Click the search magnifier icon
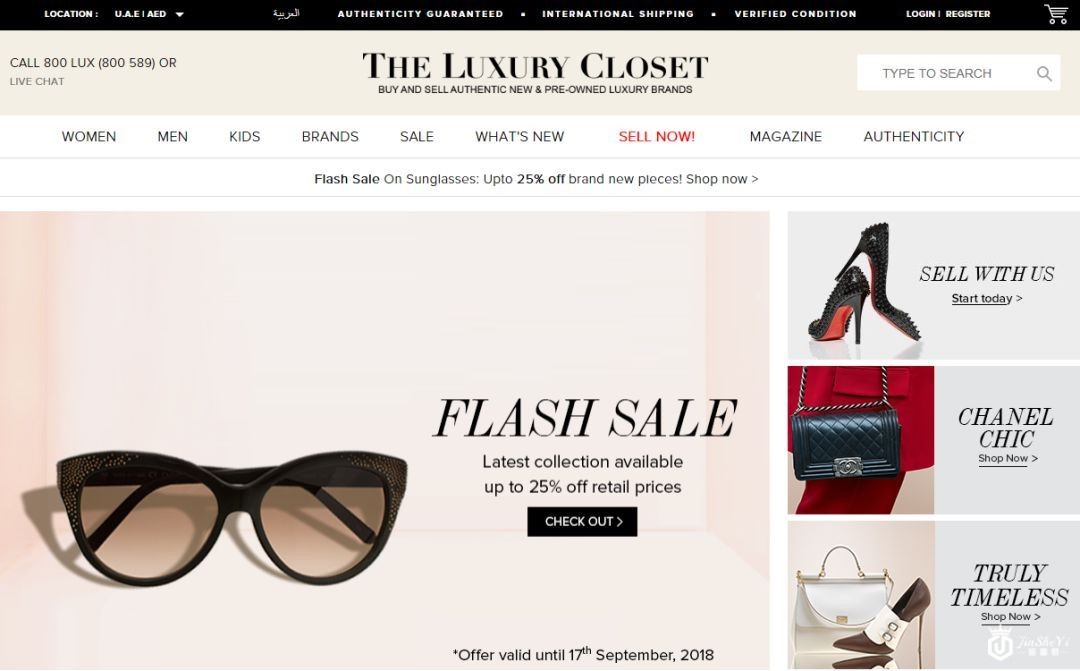1080x671 pixels. pyautogui.click(x=1044, y=74)
